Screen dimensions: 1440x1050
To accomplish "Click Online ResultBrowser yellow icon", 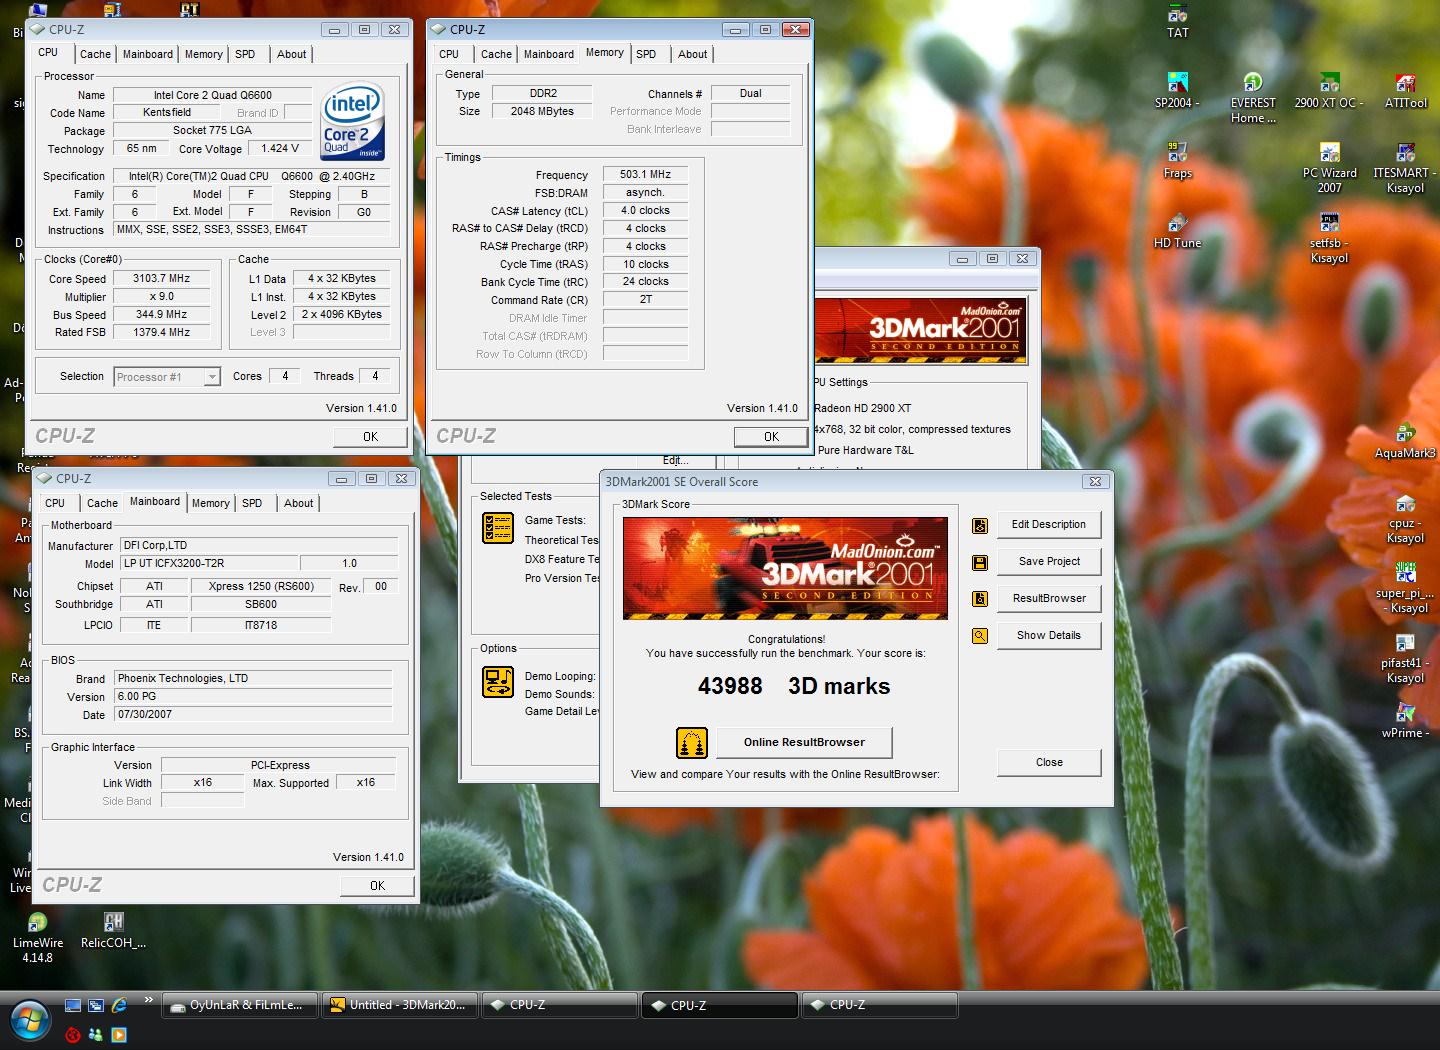I will click(x=692, y=743).
